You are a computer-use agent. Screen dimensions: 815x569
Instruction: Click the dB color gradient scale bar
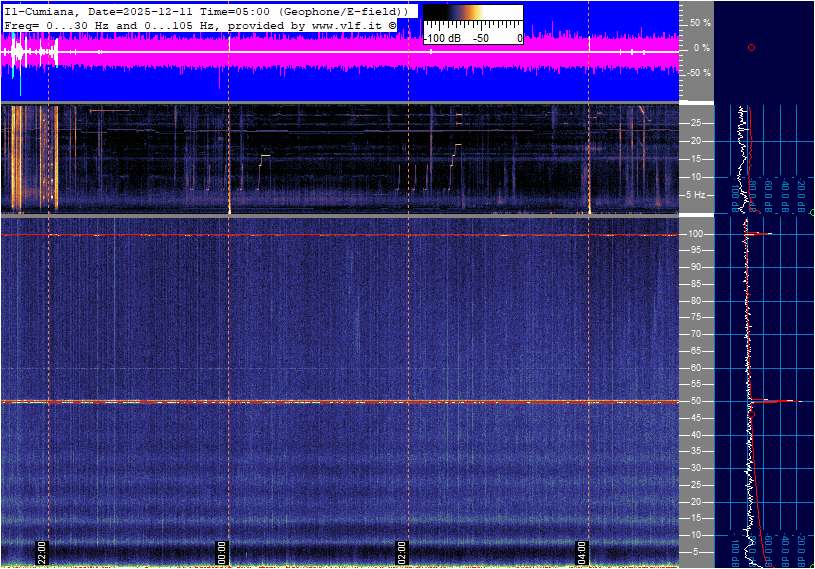pos(472,19)
